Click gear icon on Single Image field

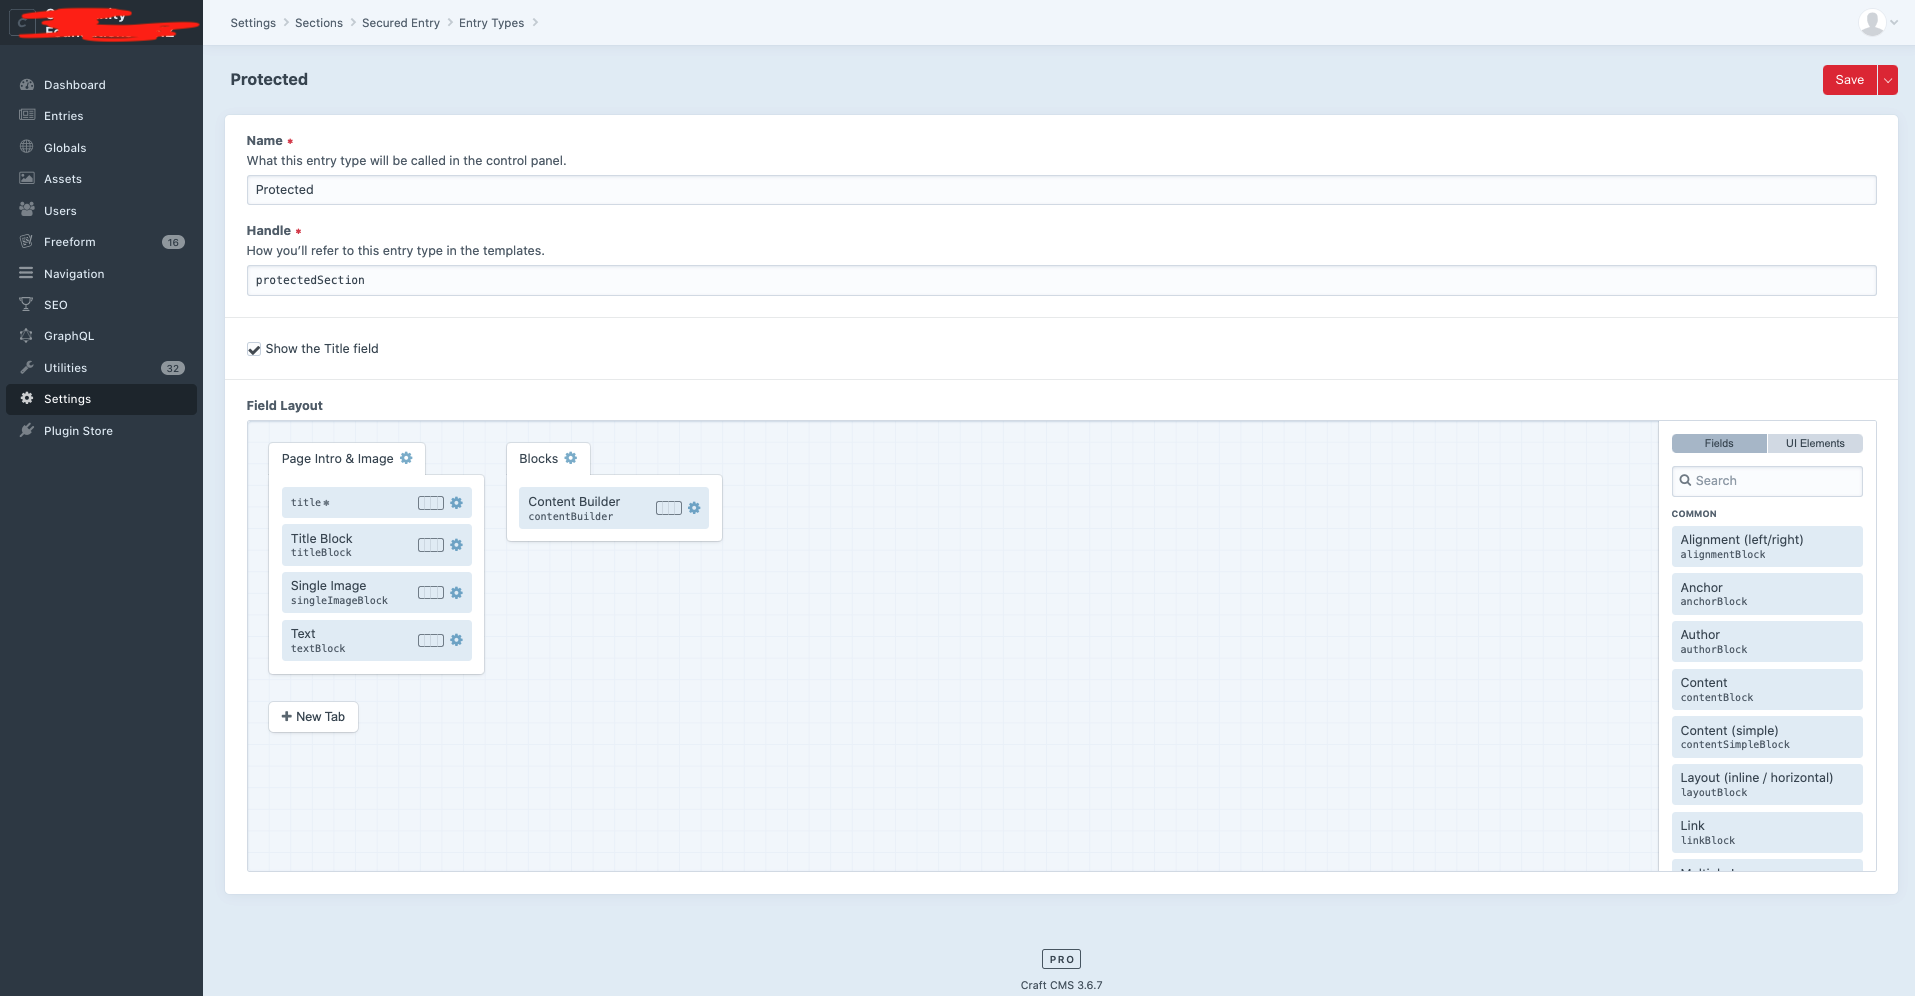pyautogui.click(x=456, y=593)
